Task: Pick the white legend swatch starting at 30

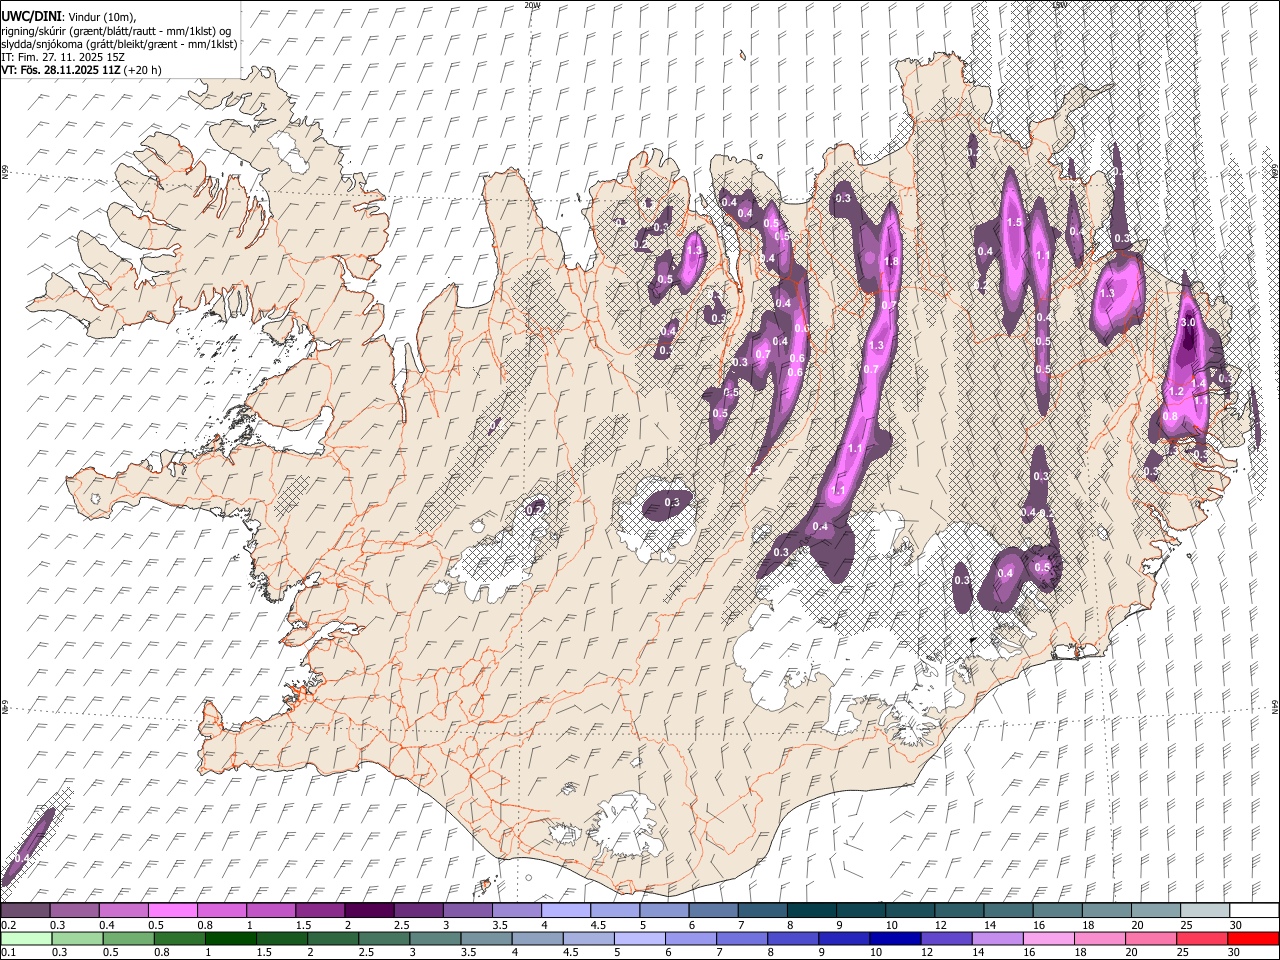Action: (x=1254, y=910)
